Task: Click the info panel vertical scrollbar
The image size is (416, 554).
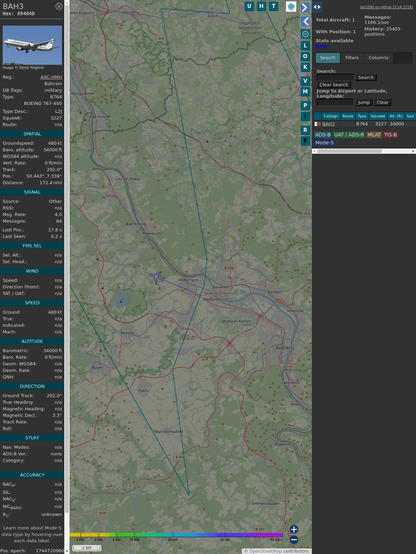Action: point(67,258)
